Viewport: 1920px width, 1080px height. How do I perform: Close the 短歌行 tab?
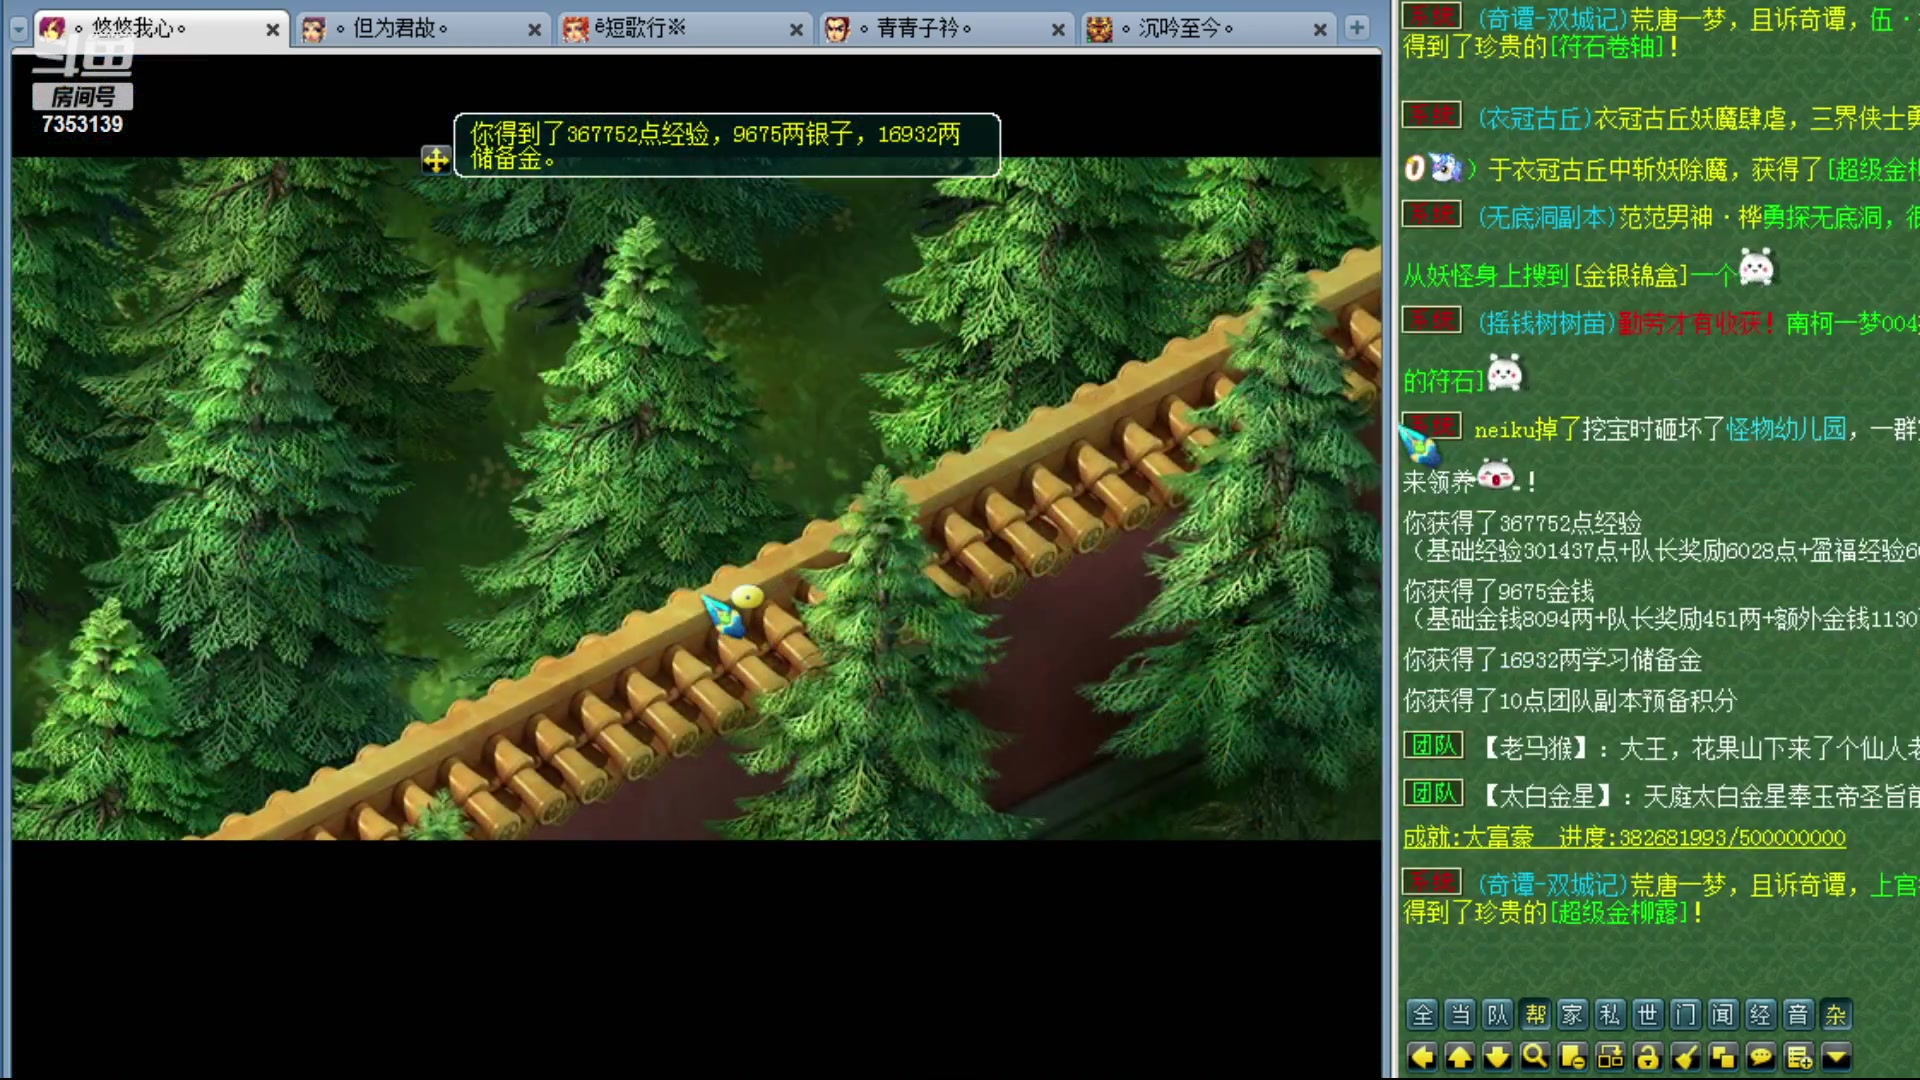(x=796, y=30)
